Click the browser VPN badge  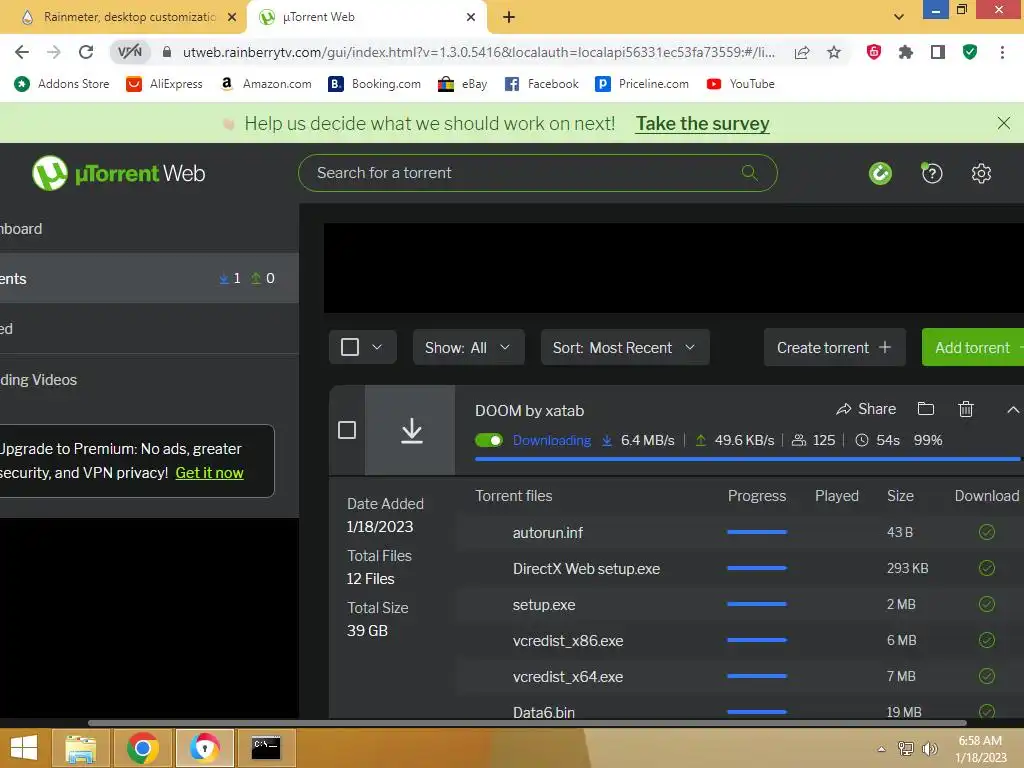[129, 52]
